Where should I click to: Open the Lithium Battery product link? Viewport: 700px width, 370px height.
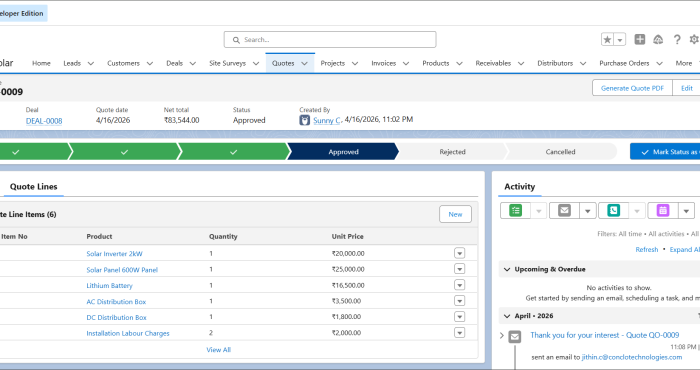coord(109,286)
